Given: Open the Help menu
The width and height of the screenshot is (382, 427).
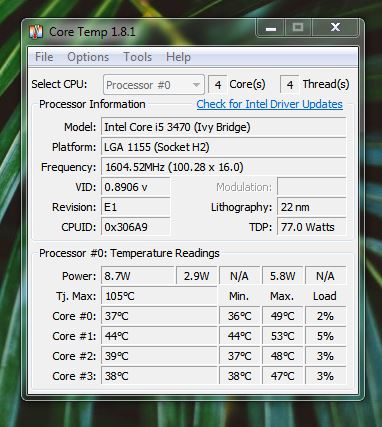Looking at the screenshot, I should tap(178, 57).
